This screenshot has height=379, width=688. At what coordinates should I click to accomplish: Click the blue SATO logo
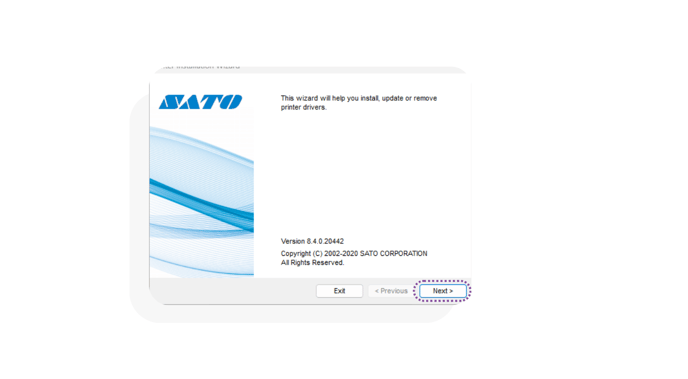point(200,102)
